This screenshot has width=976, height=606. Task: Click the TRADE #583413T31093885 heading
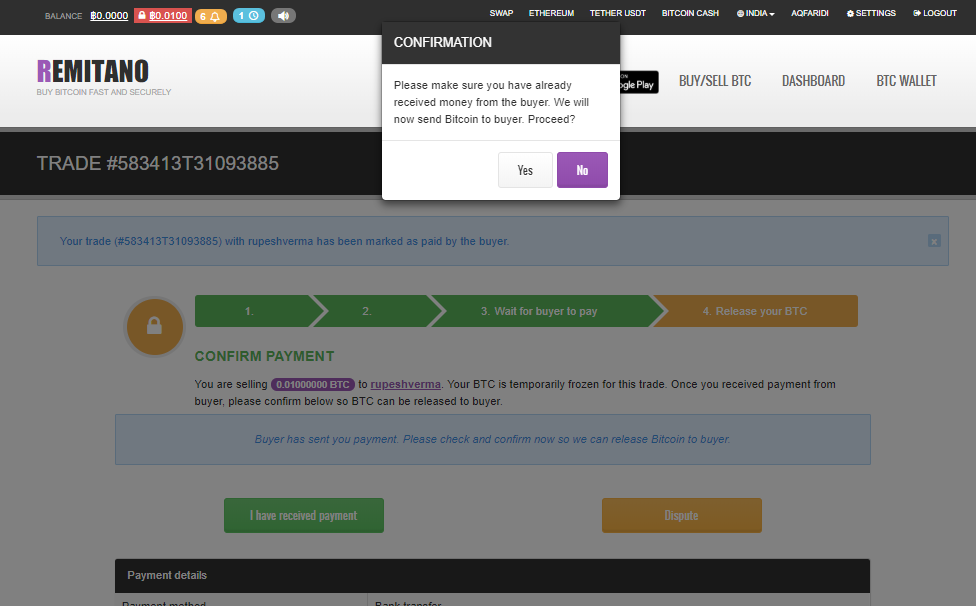(157, 164)
